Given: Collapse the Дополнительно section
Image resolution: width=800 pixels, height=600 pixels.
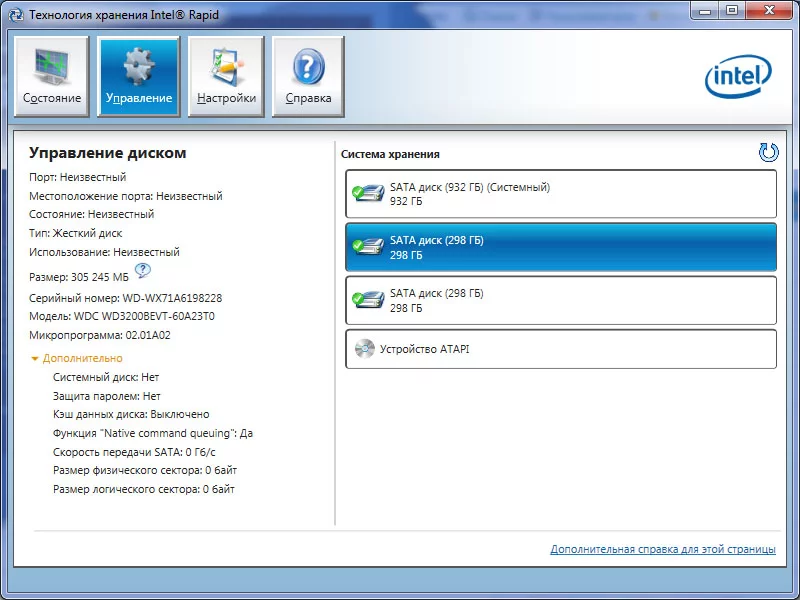Looking at the screenshot, I should coord(77,358).
